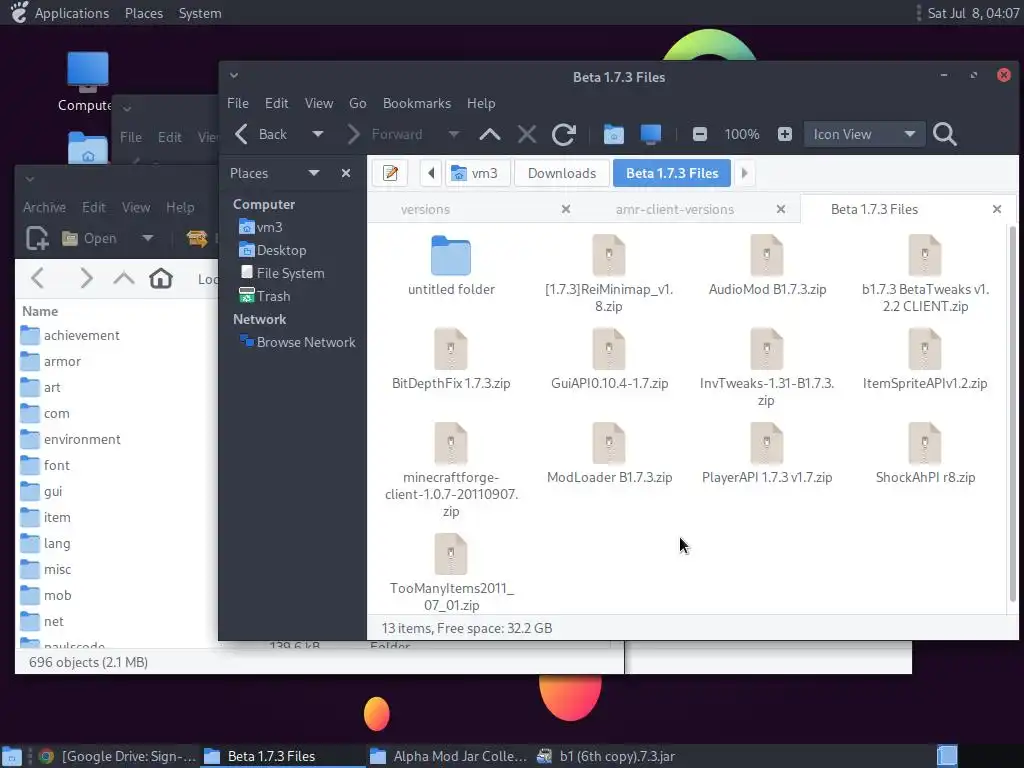The image size is (1024, 768).
Task: Toggle text-based location bar edit icon
Action: point(391,173)
